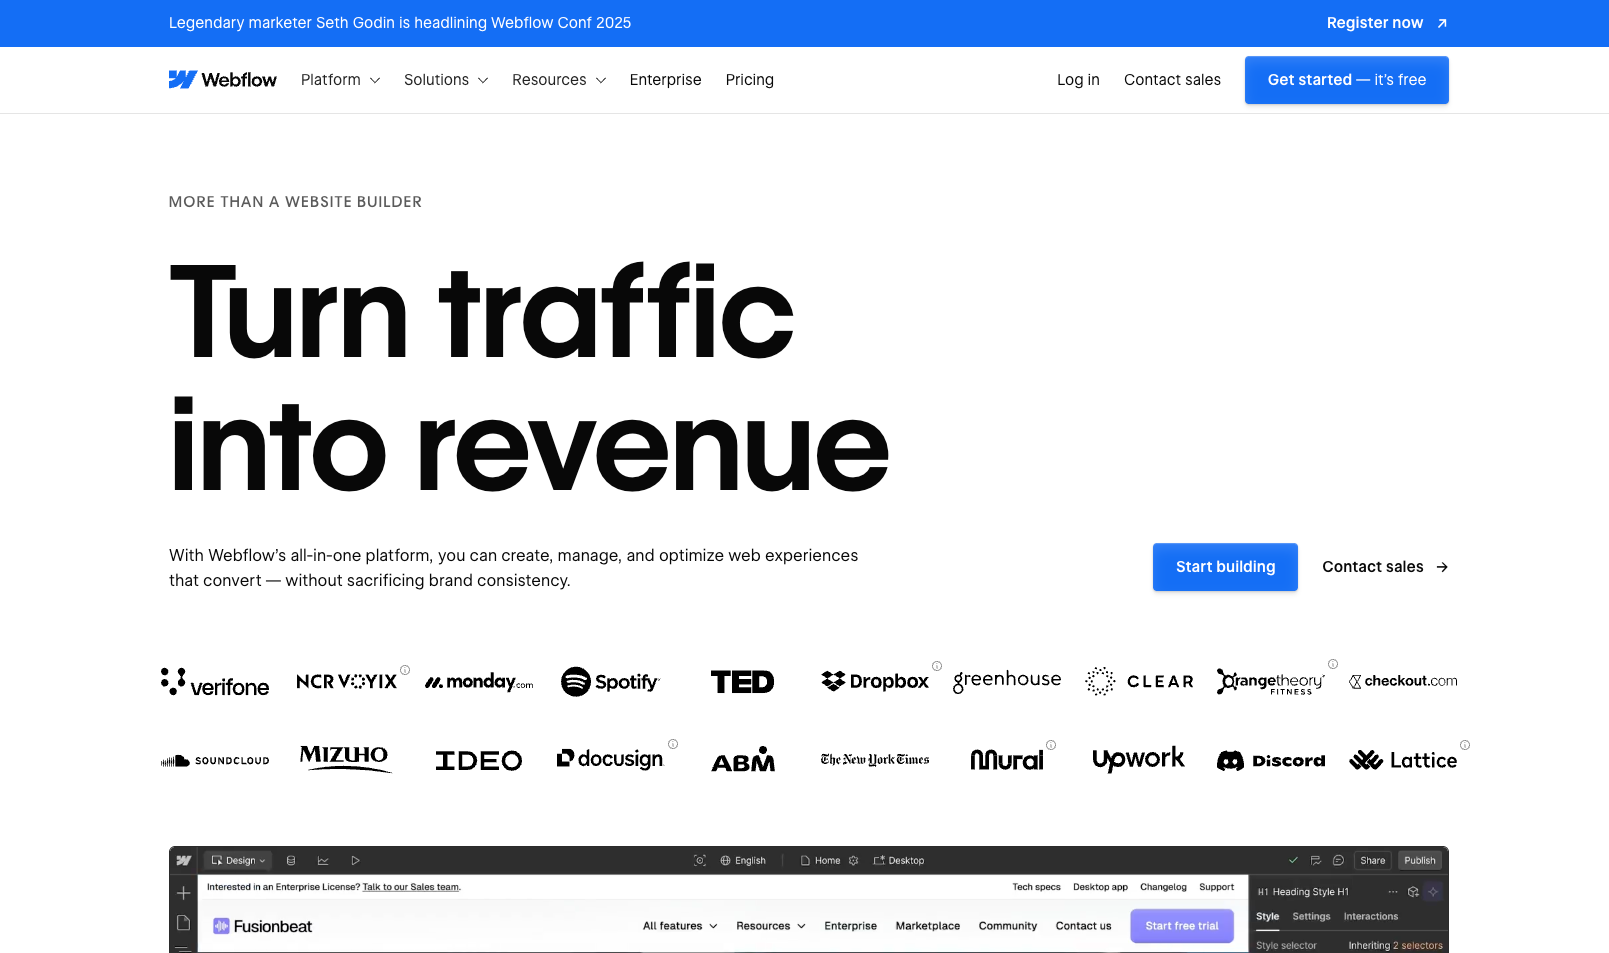This screenshot has width=1609, height=953.
Task: Open the Pages panel icon in Designer
Action: 184,923
